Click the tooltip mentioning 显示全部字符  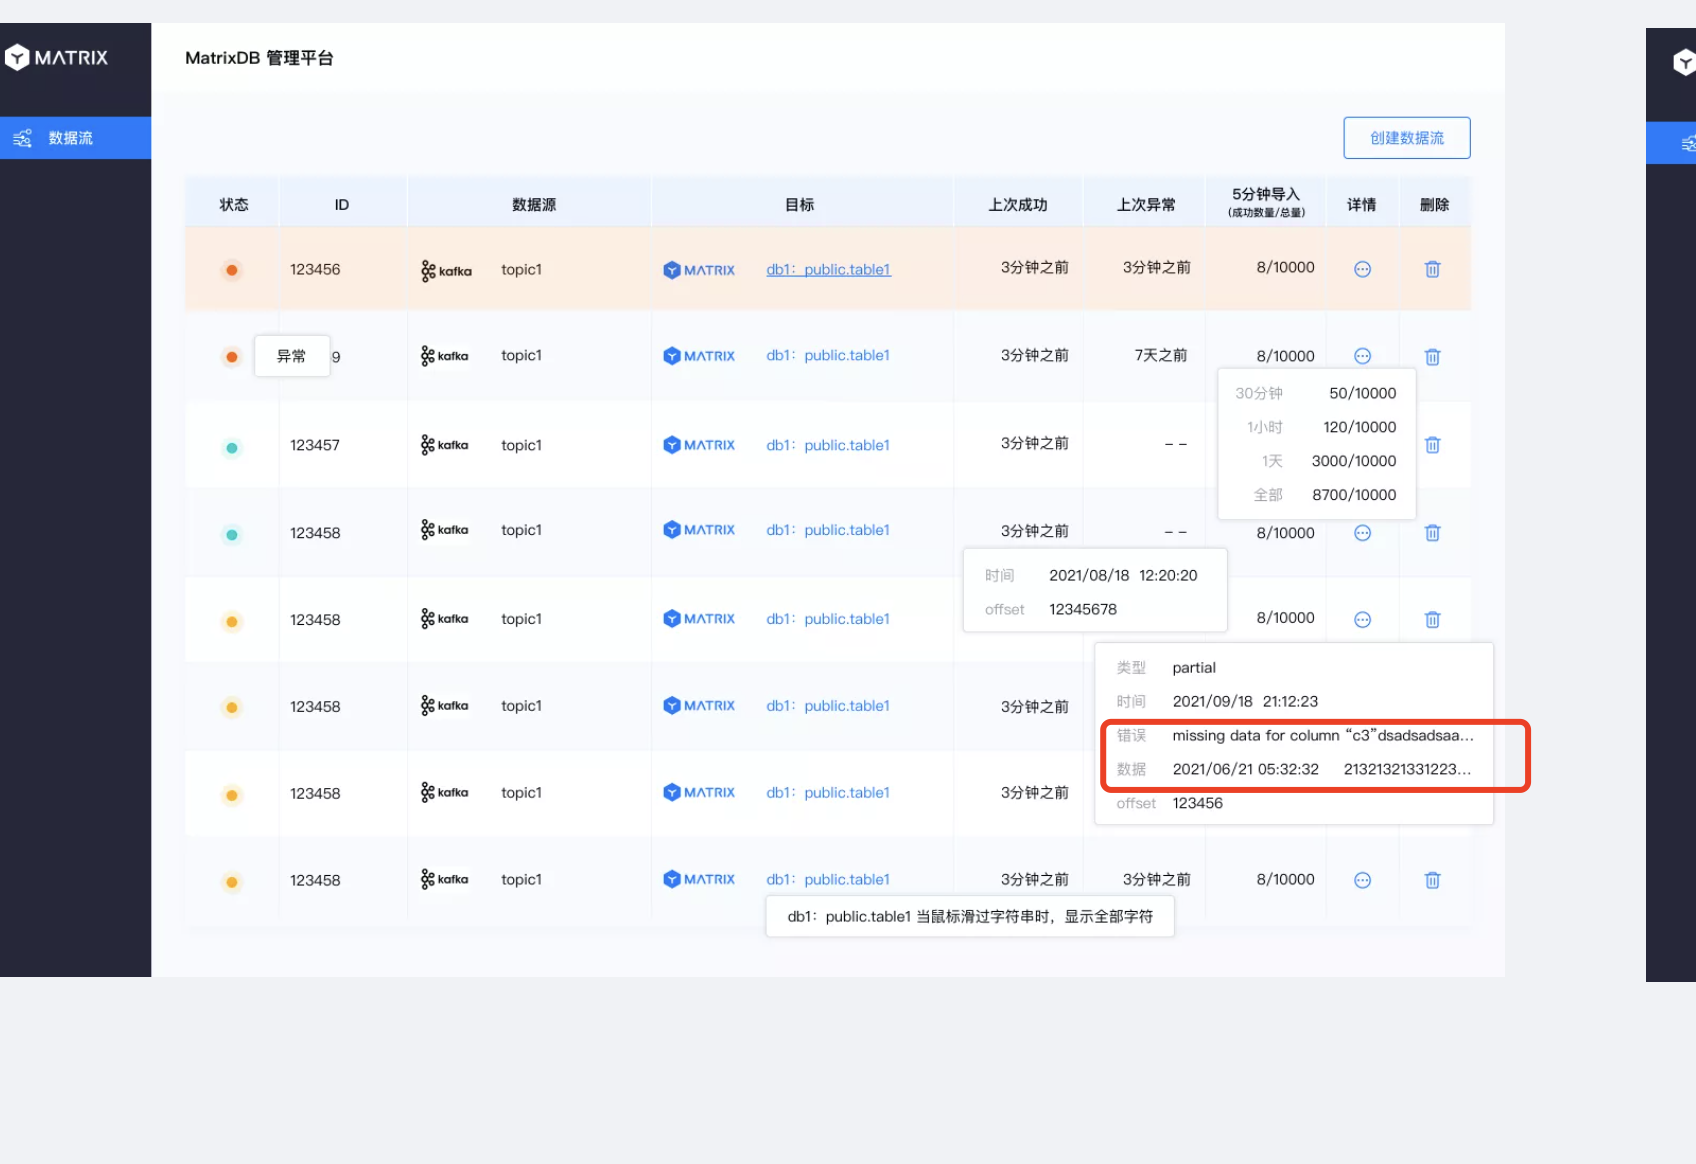click(970, 916)
